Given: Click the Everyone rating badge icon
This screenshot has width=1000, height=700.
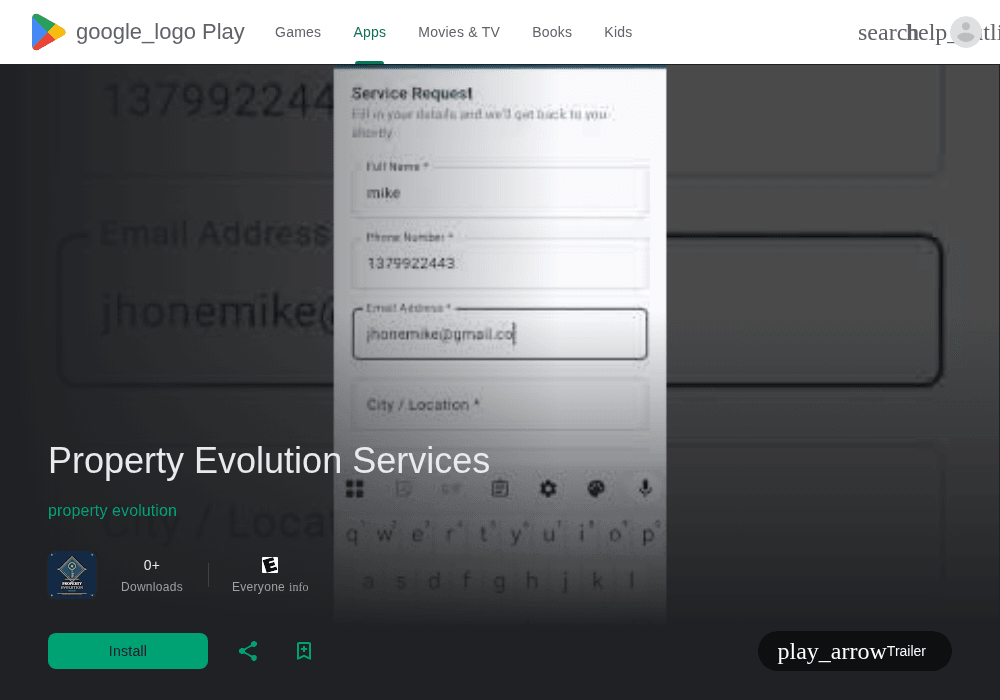Looking at the screenshot, I should tap(270, 565).
